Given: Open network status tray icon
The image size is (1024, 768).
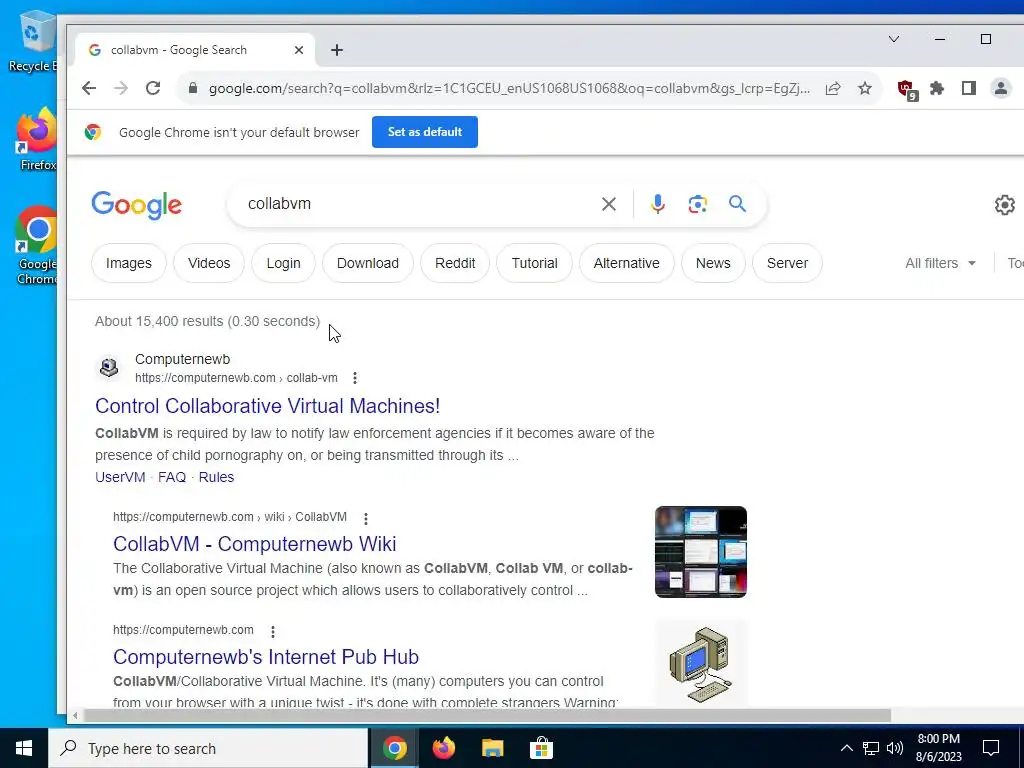Looking at the screenshot, I should (x=871, y=748).
